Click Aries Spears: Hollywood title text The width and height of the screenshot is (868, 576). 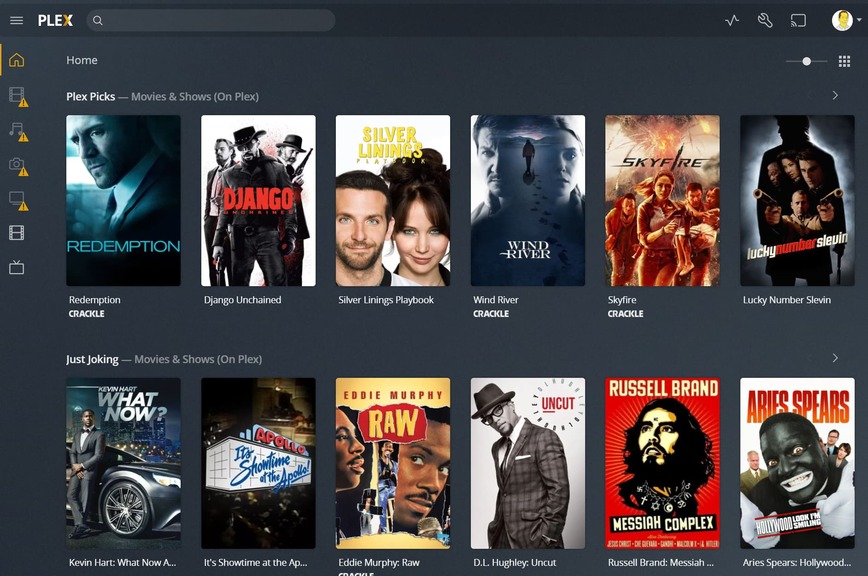(797, 563)
